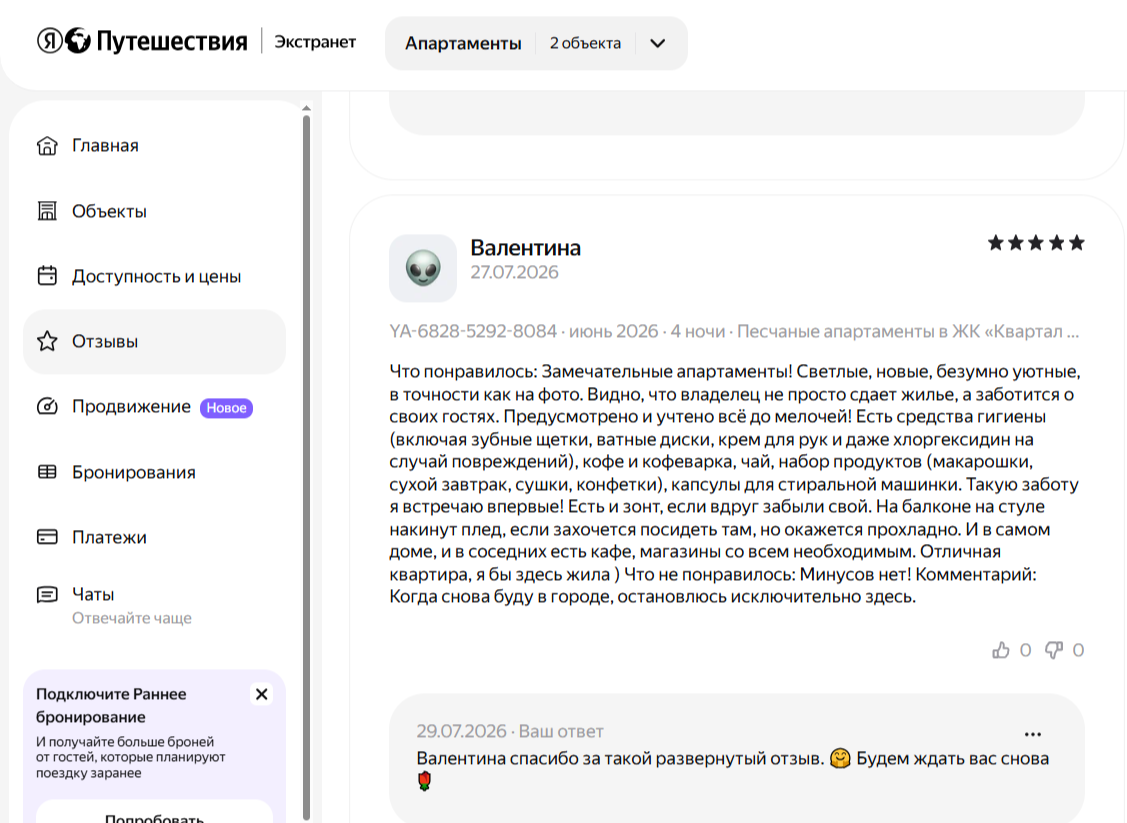Click the building icon beside Объекты
This screenshot has width=1127, height=823.
tap(47, 211)
